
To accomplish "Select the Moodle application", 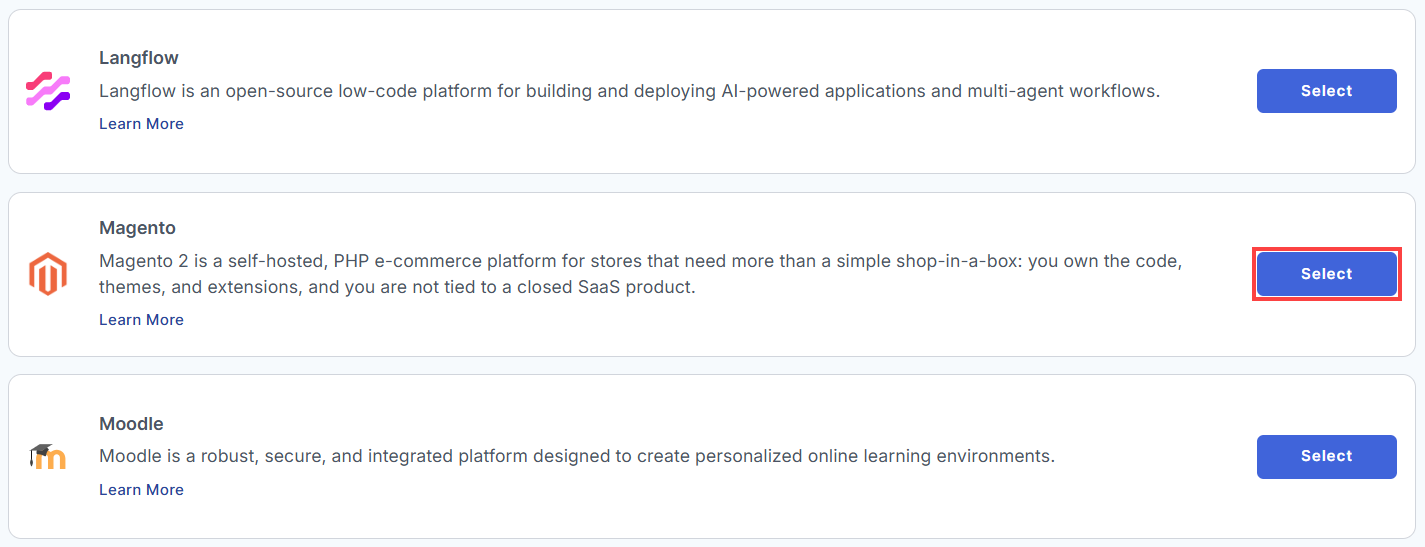I will [1326, 456].
